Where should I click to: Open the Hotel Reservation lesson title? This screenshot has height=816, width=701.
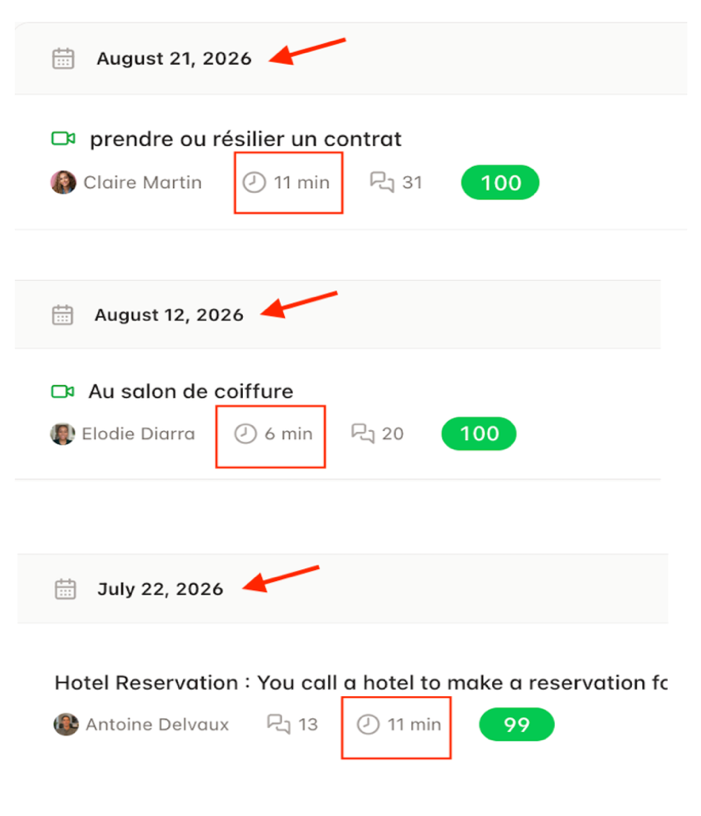point(361,682)
